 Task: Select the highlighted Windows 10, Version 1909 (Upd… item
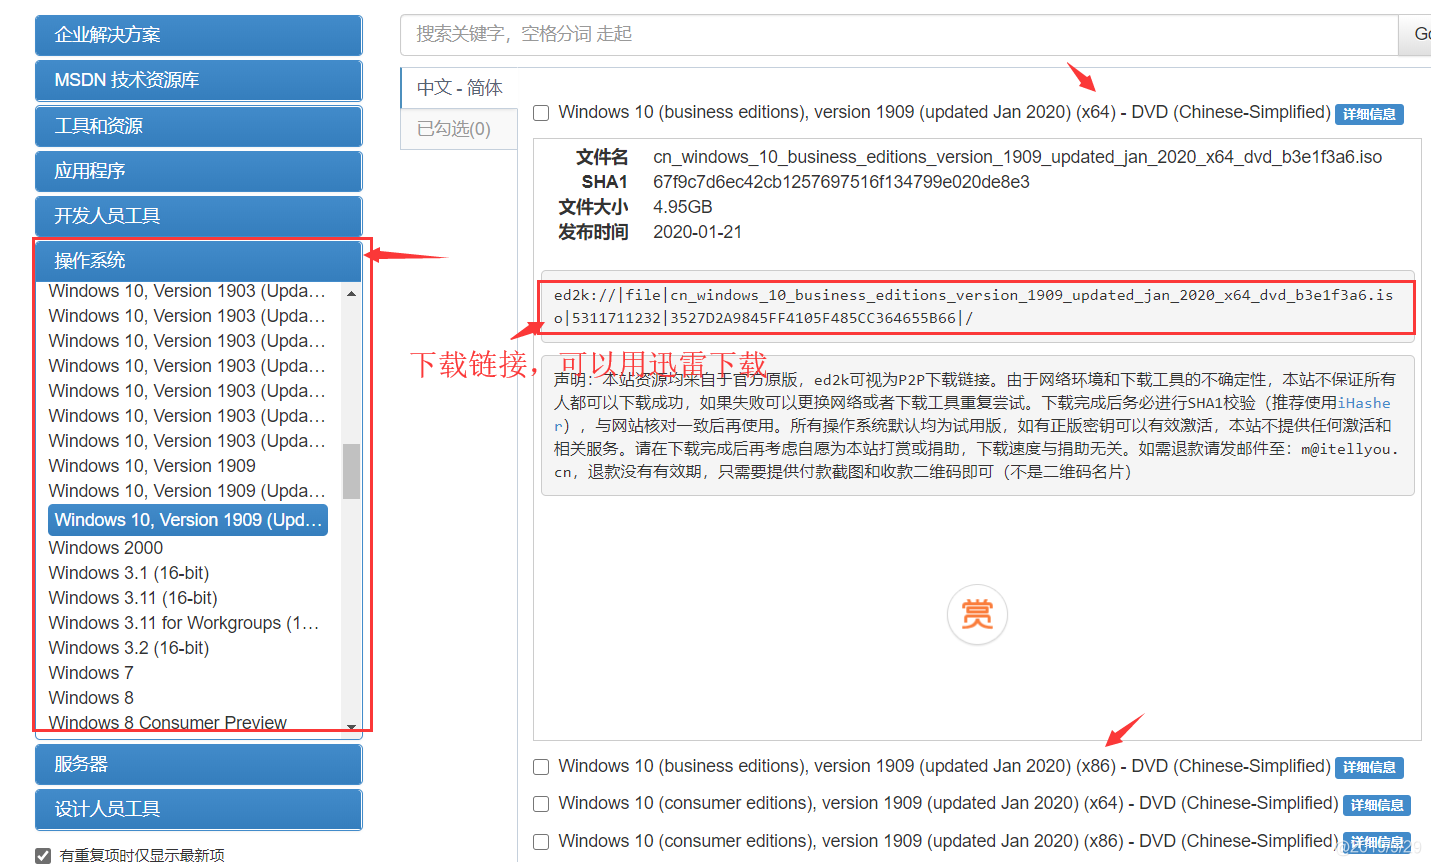point(188,520)
